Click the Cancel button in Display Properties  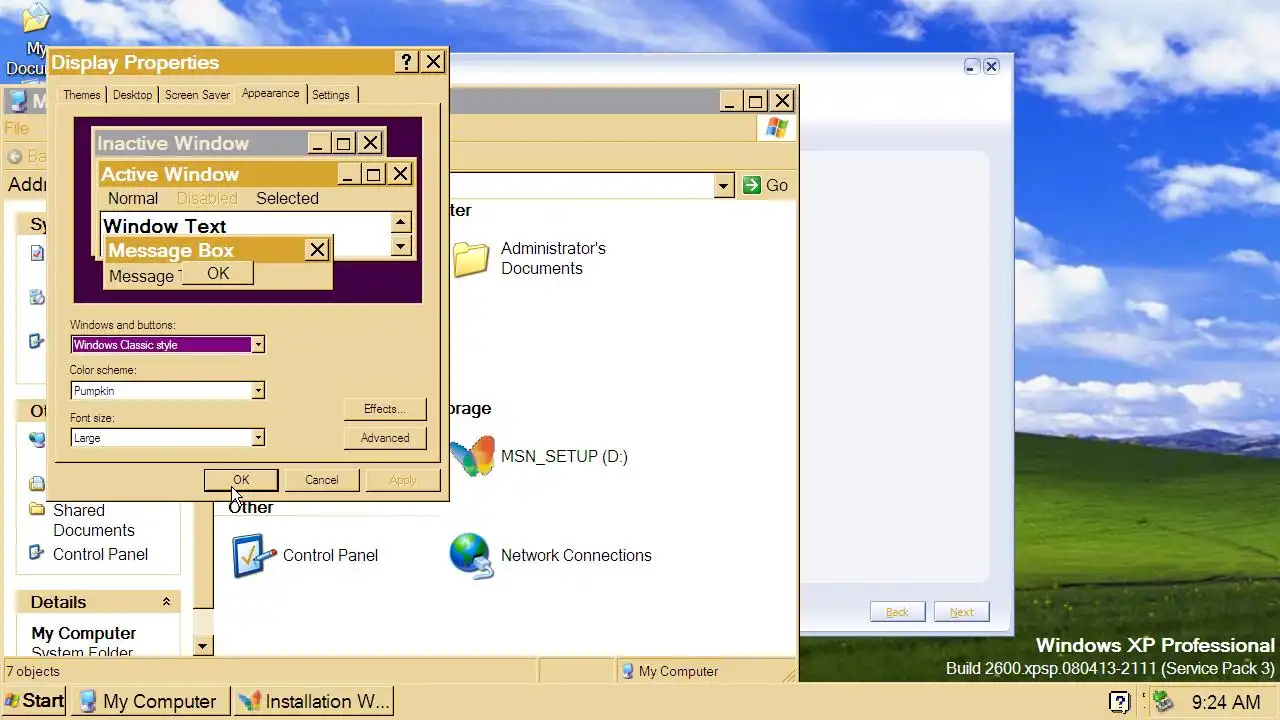(x=322, y=480)
